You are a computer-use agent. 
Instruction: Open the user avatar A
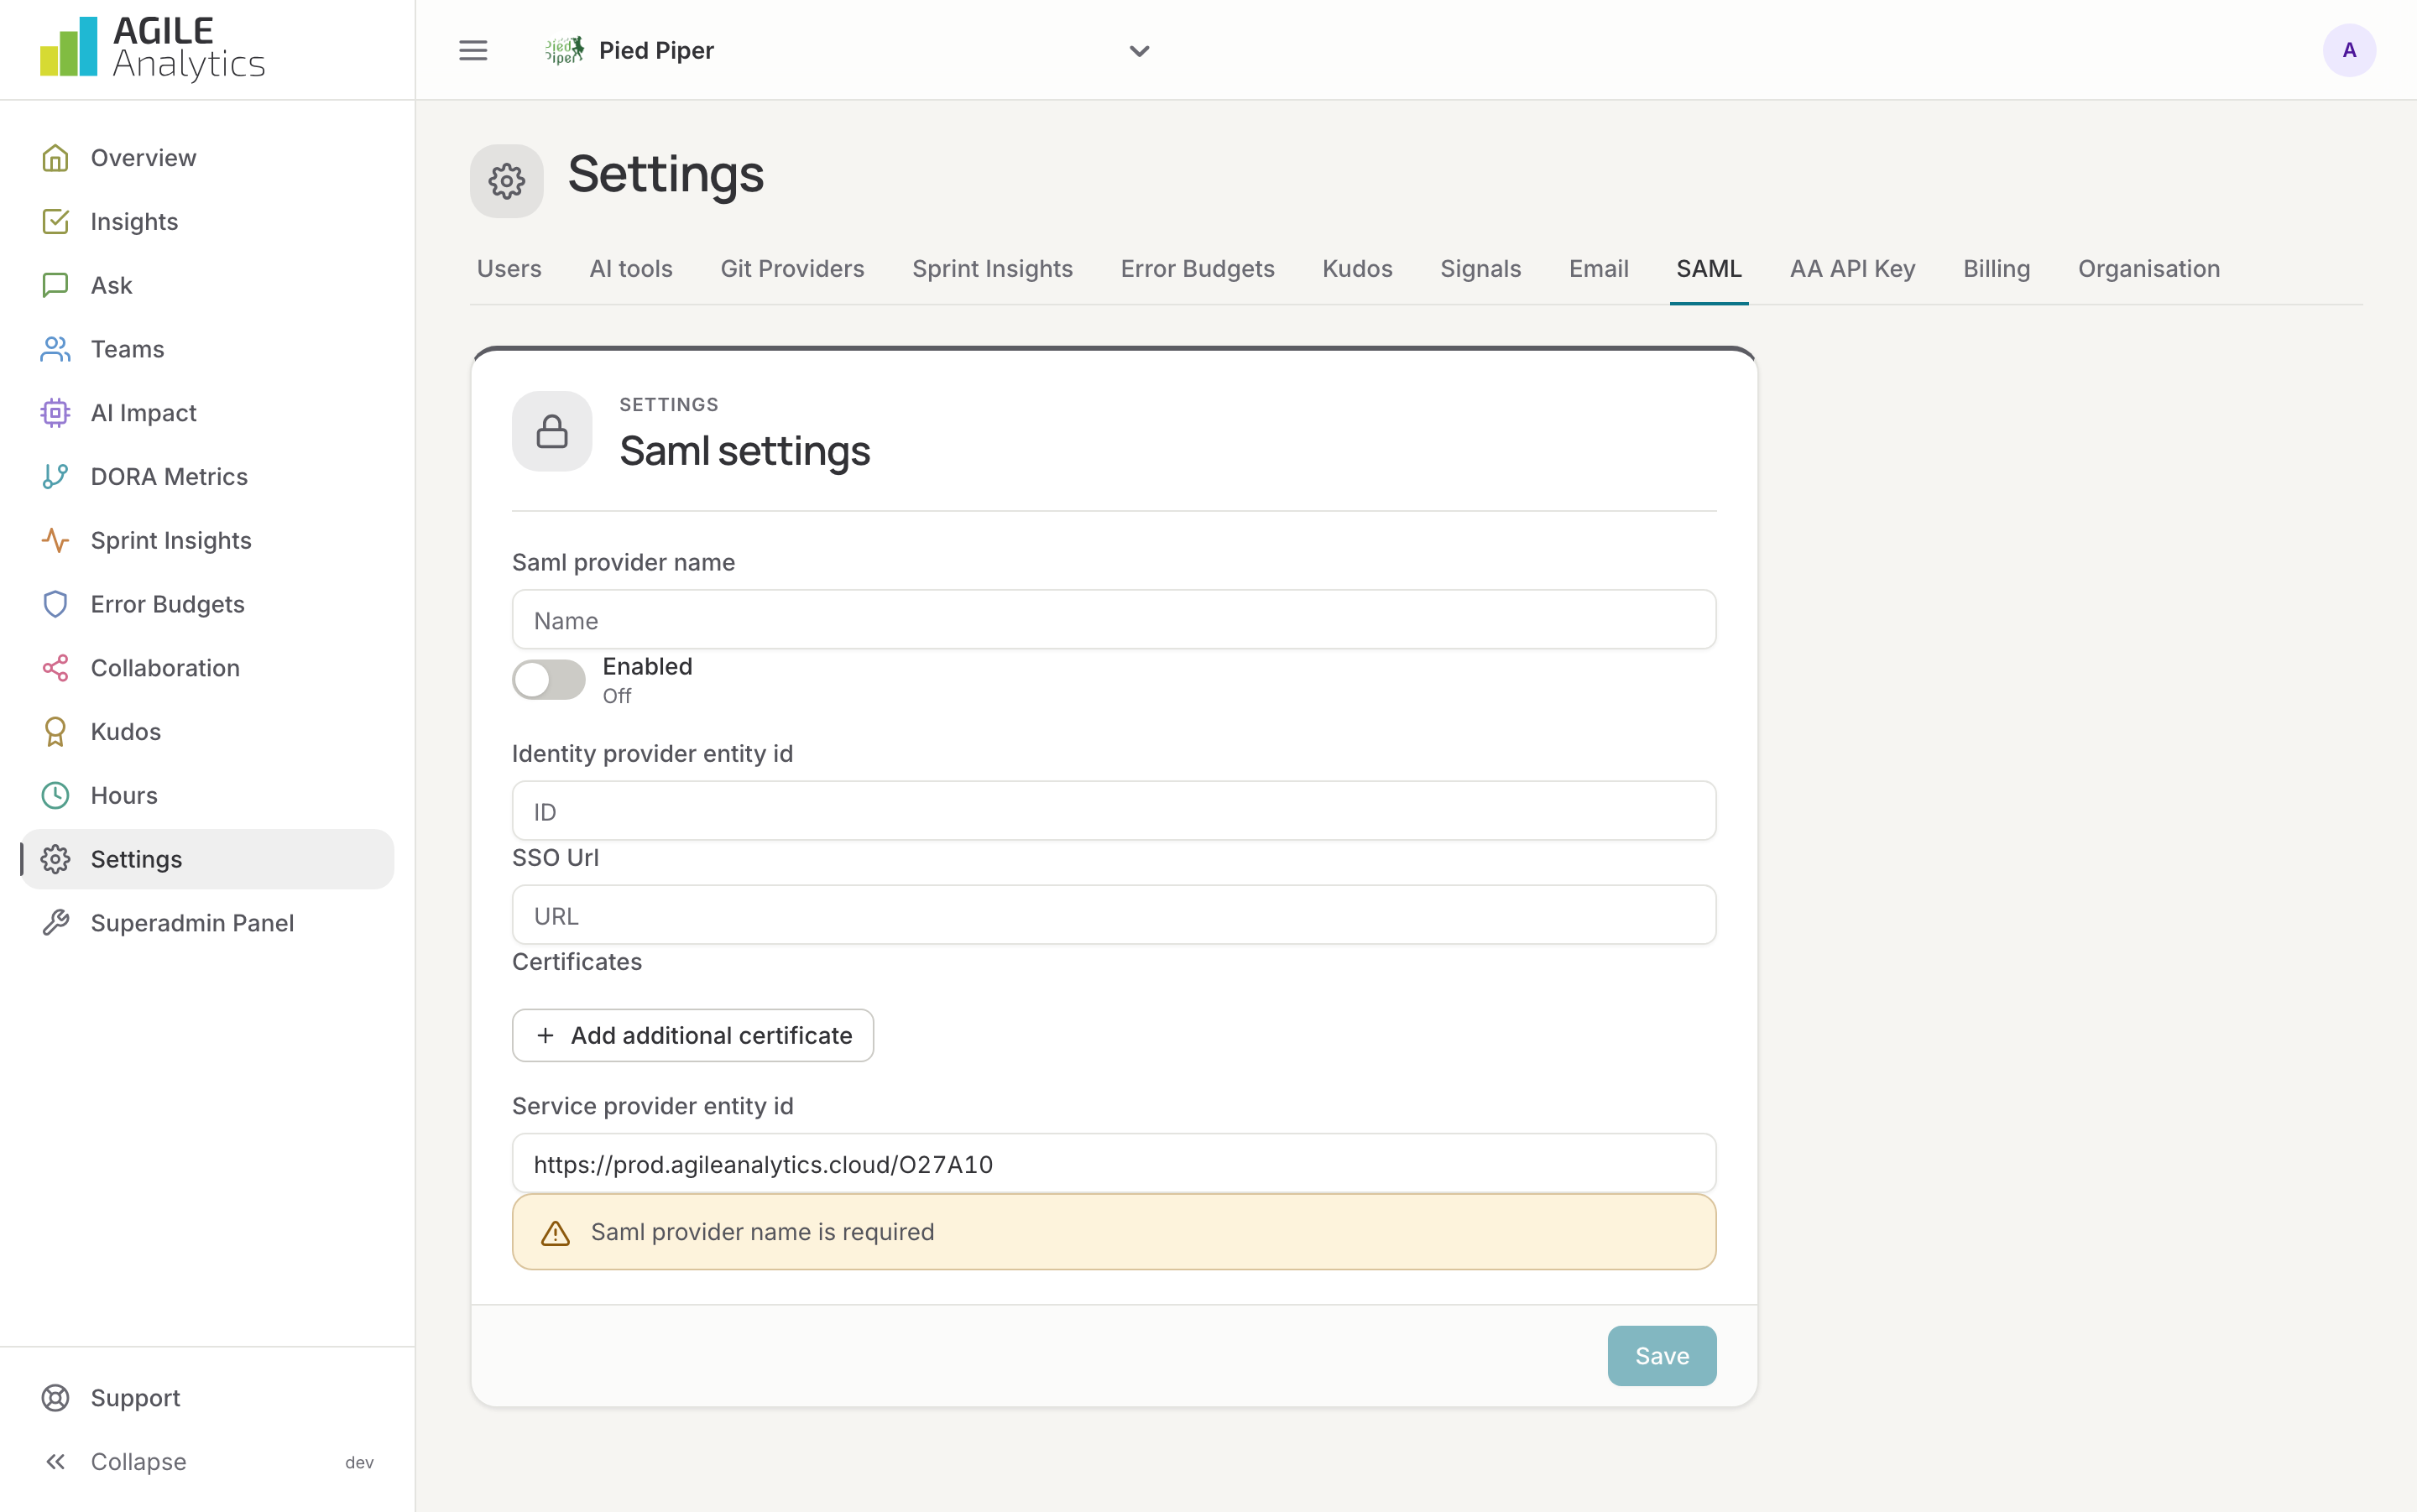(2349, 50)
